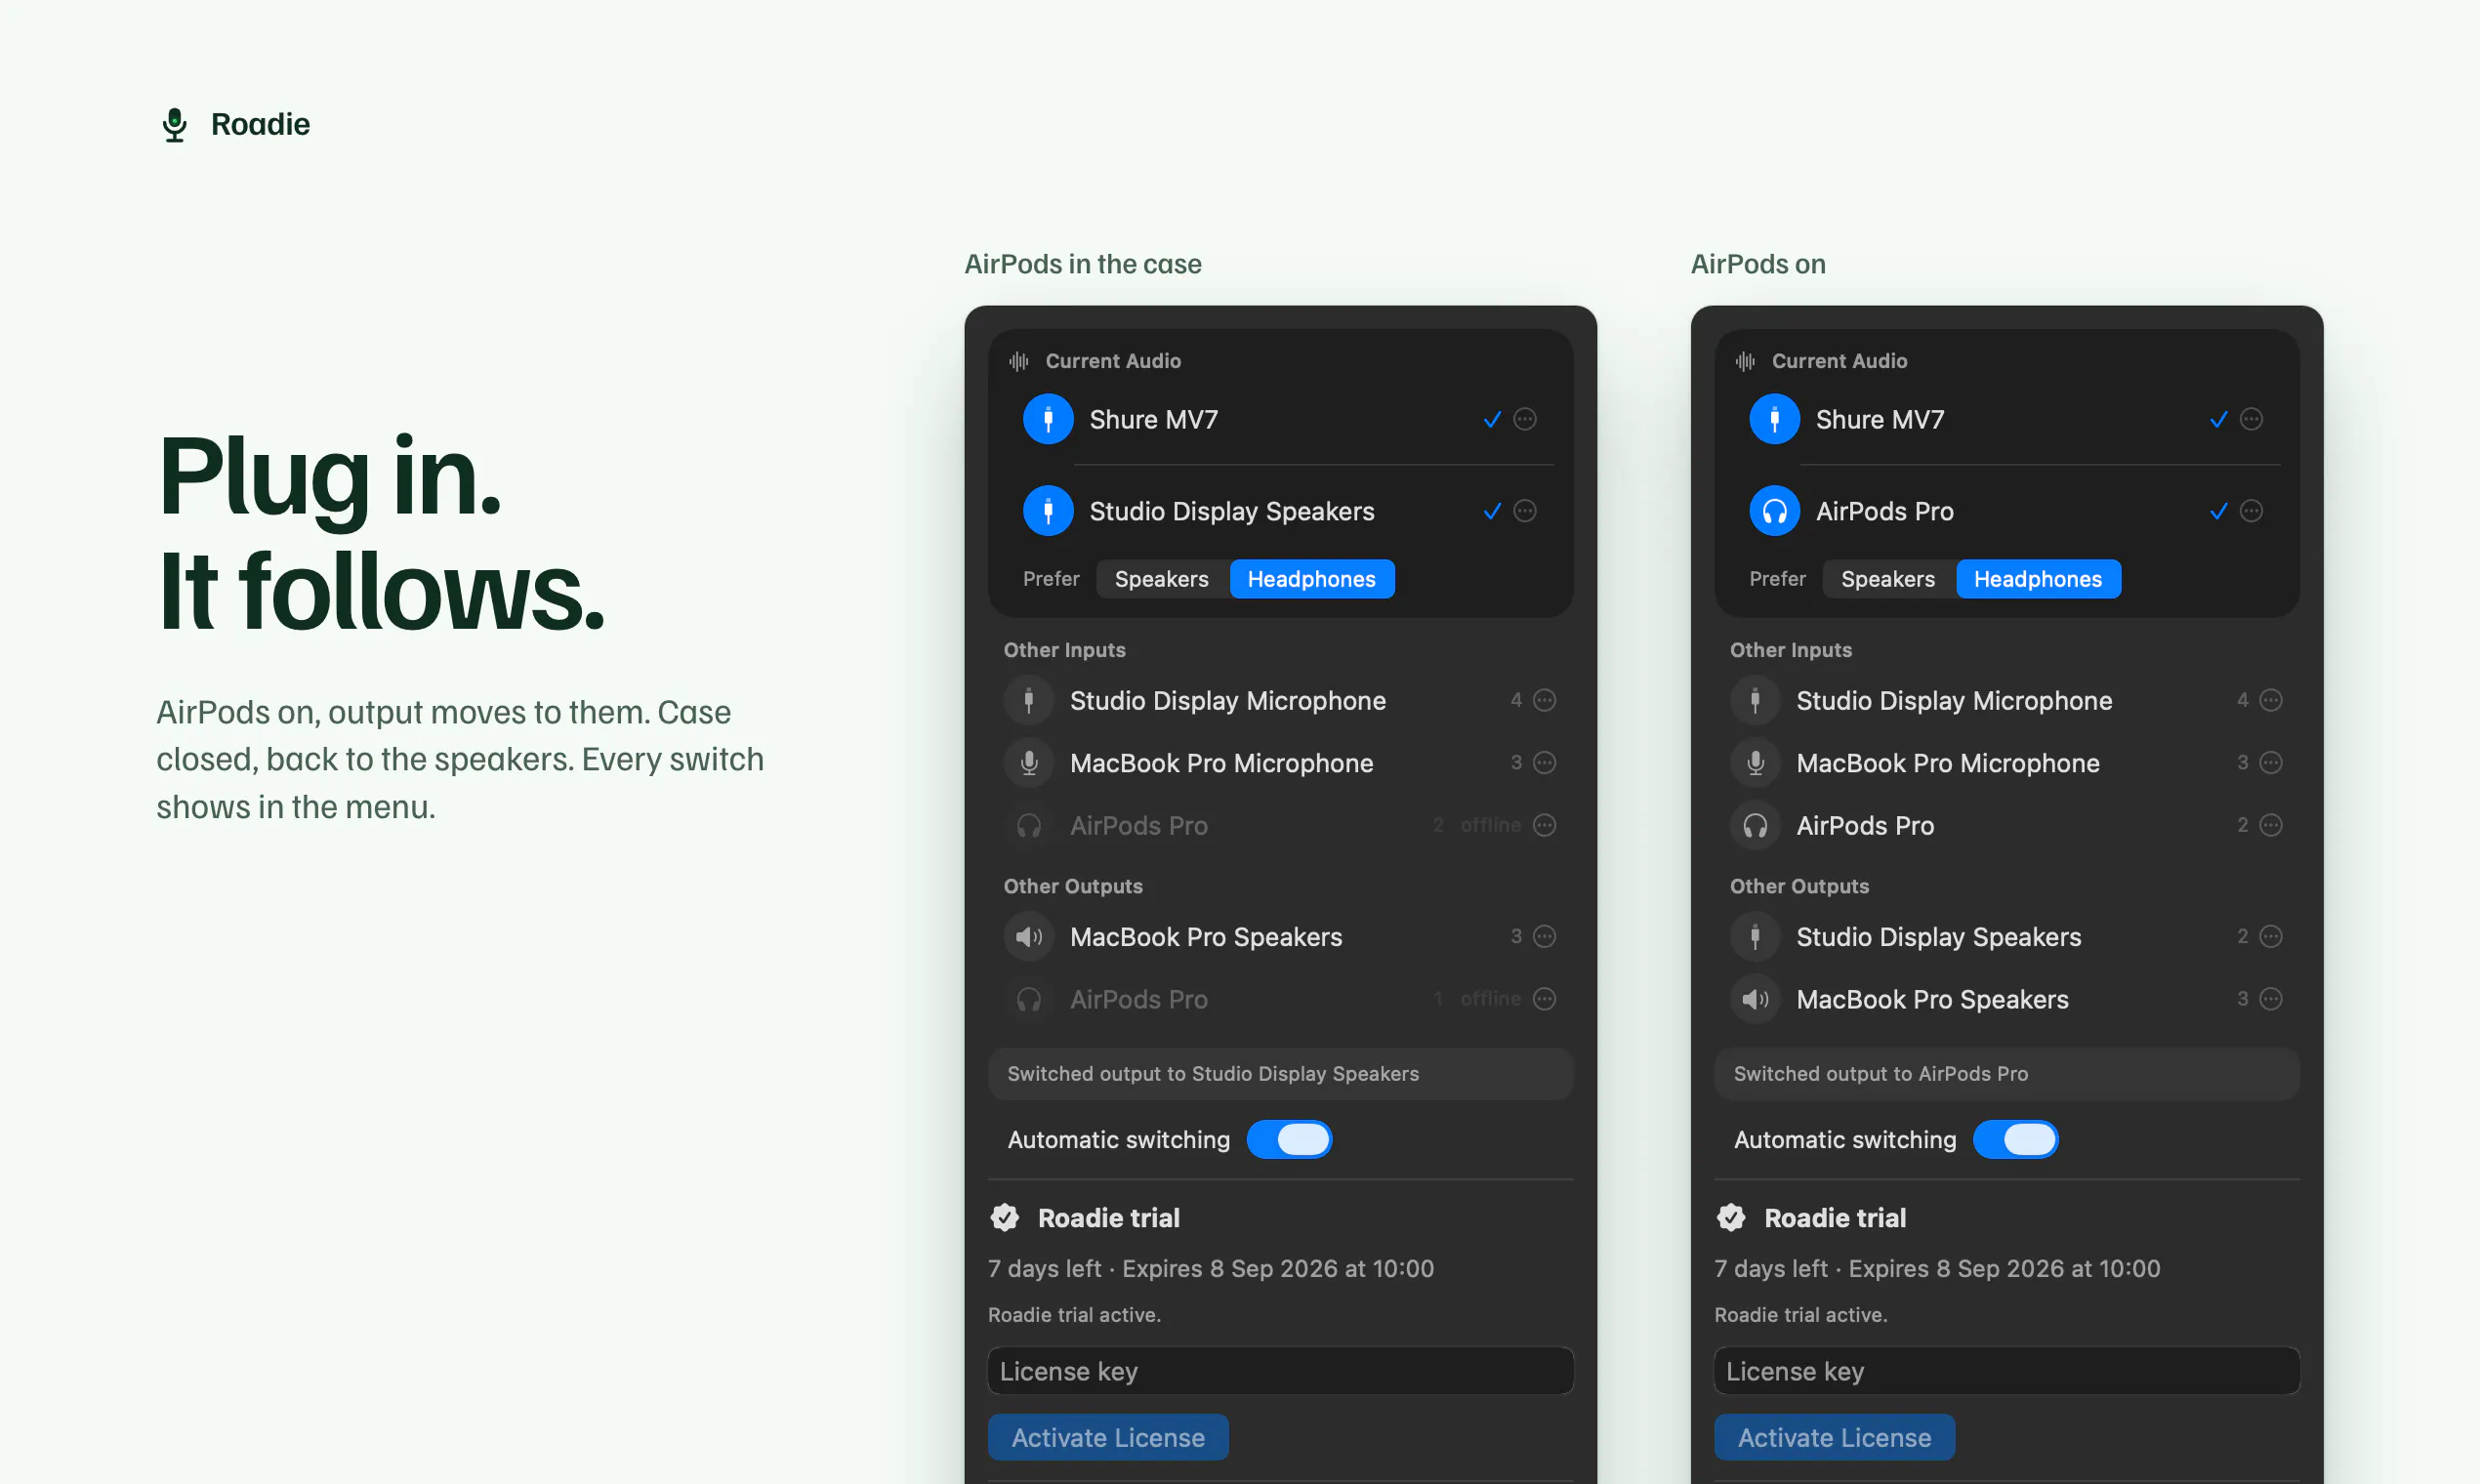This screenshot has width=2480, height=1484.
Task: Click 'AirPods on' panel caption
Action: [1759, 264]
